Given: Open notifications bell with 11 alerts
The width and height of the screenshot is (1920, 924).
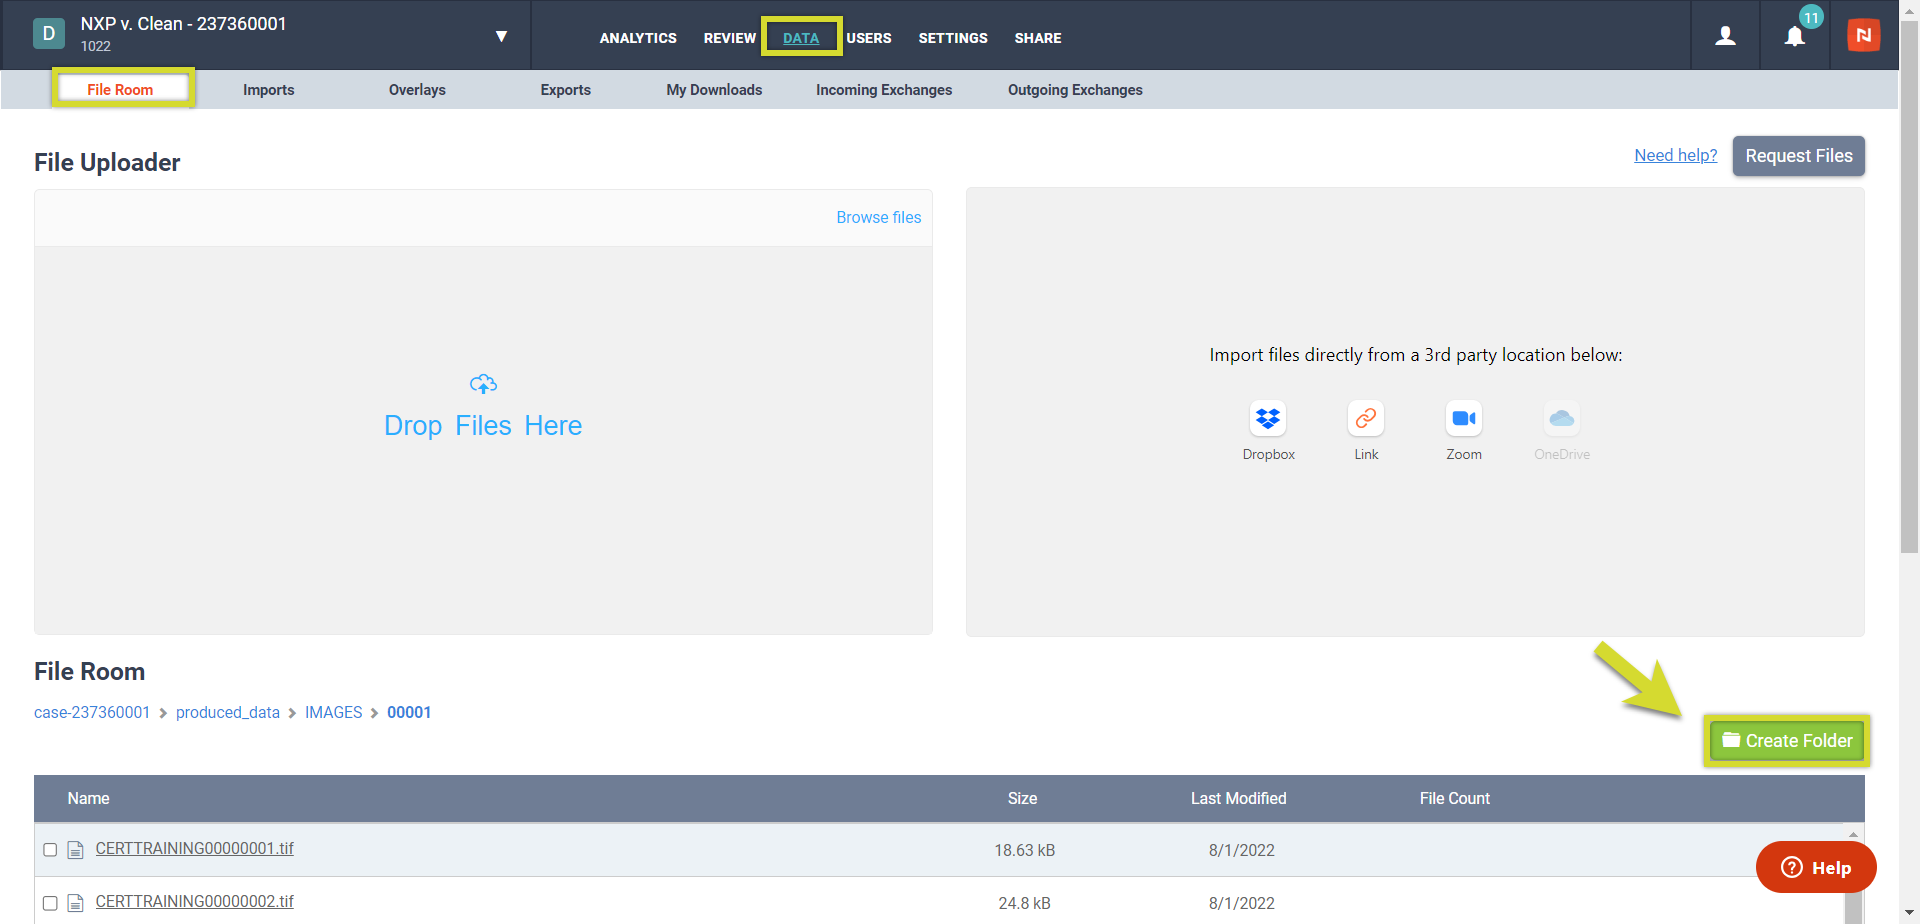Looking at the screenshot, I should [1795, 36].
